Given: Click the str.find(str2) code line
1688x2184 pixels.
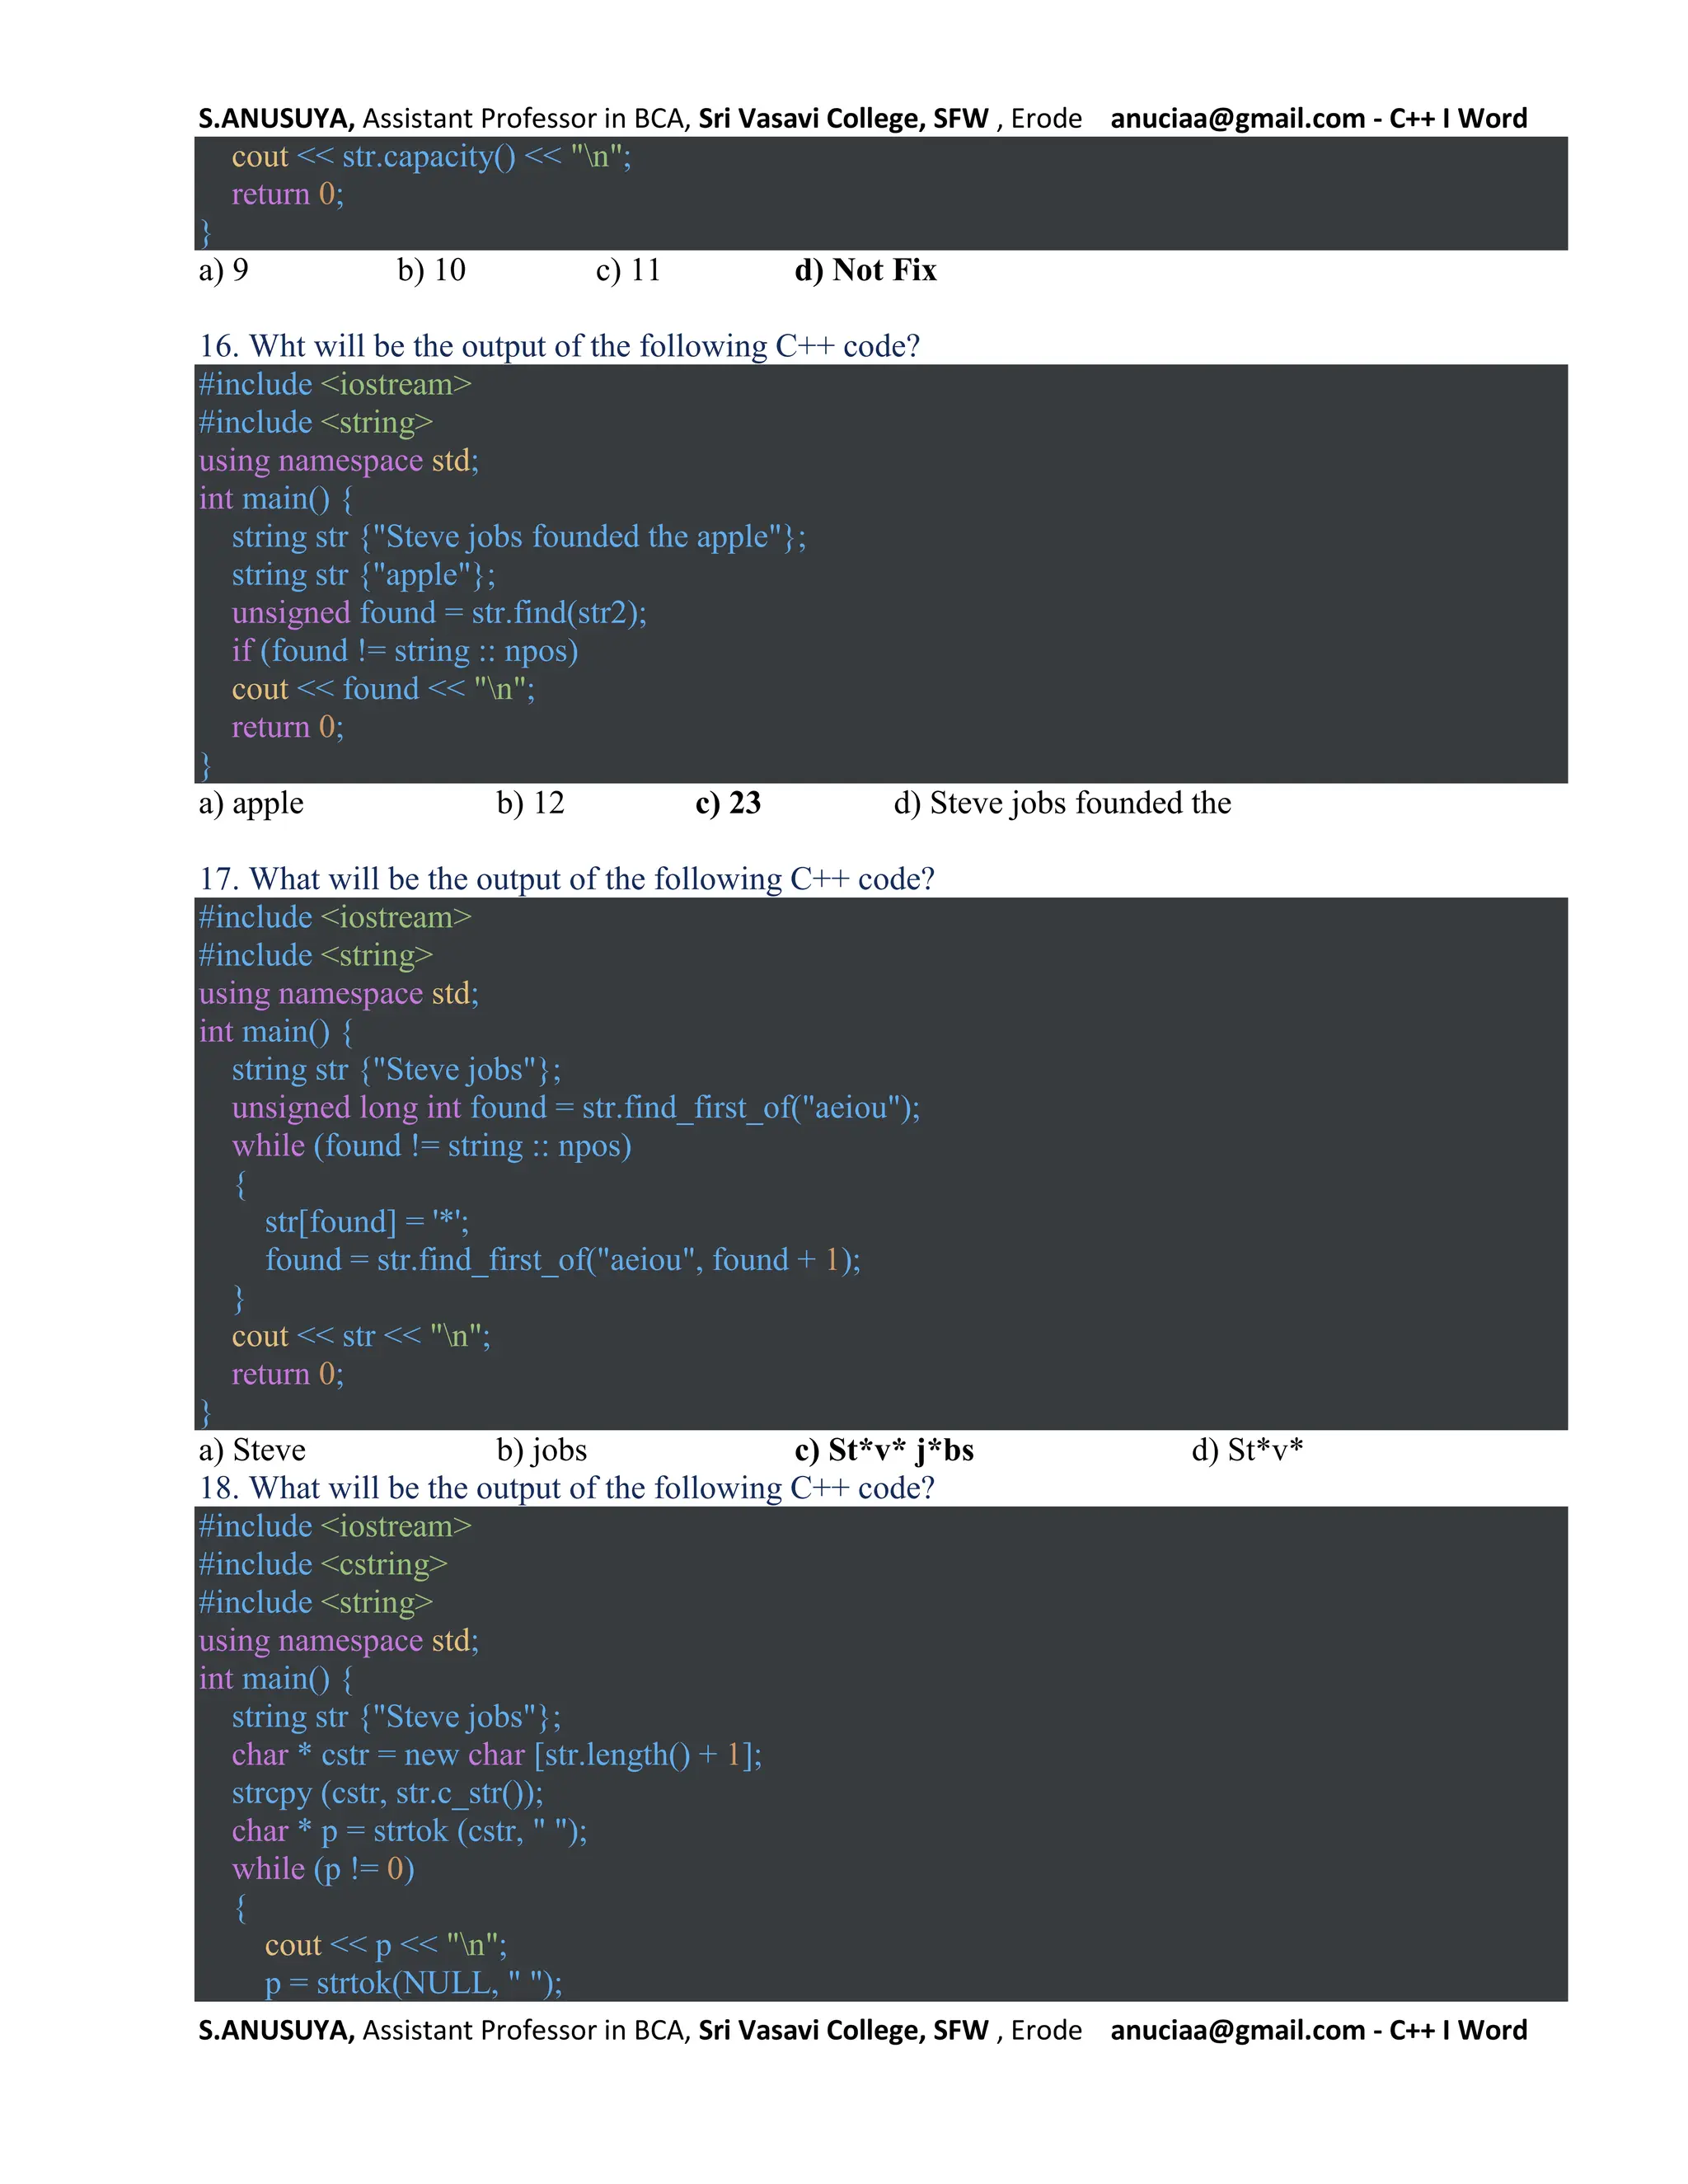Looking at the screenshot, I should tap(439, 613).
